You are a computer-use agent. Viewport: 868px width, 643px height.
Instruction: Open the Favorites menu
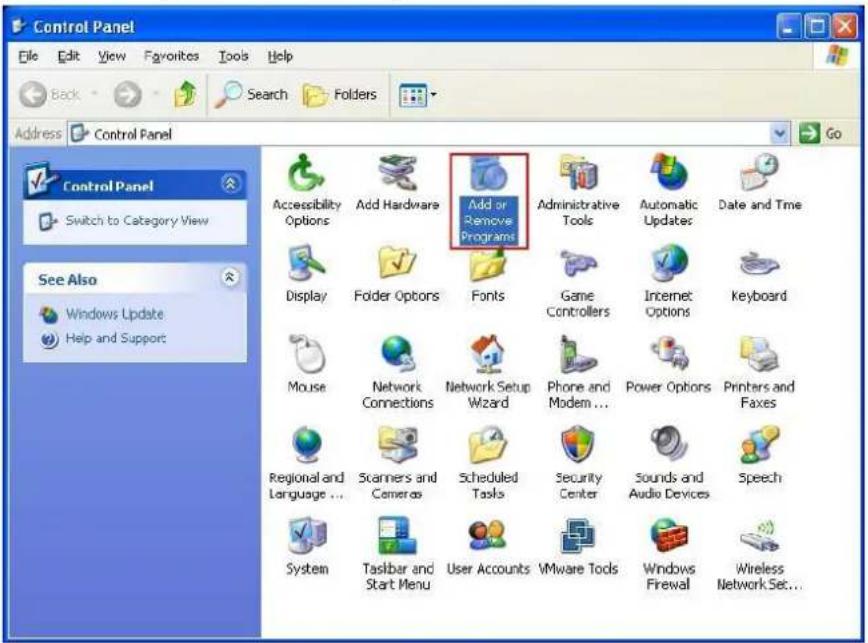click(x=171, y=56)
